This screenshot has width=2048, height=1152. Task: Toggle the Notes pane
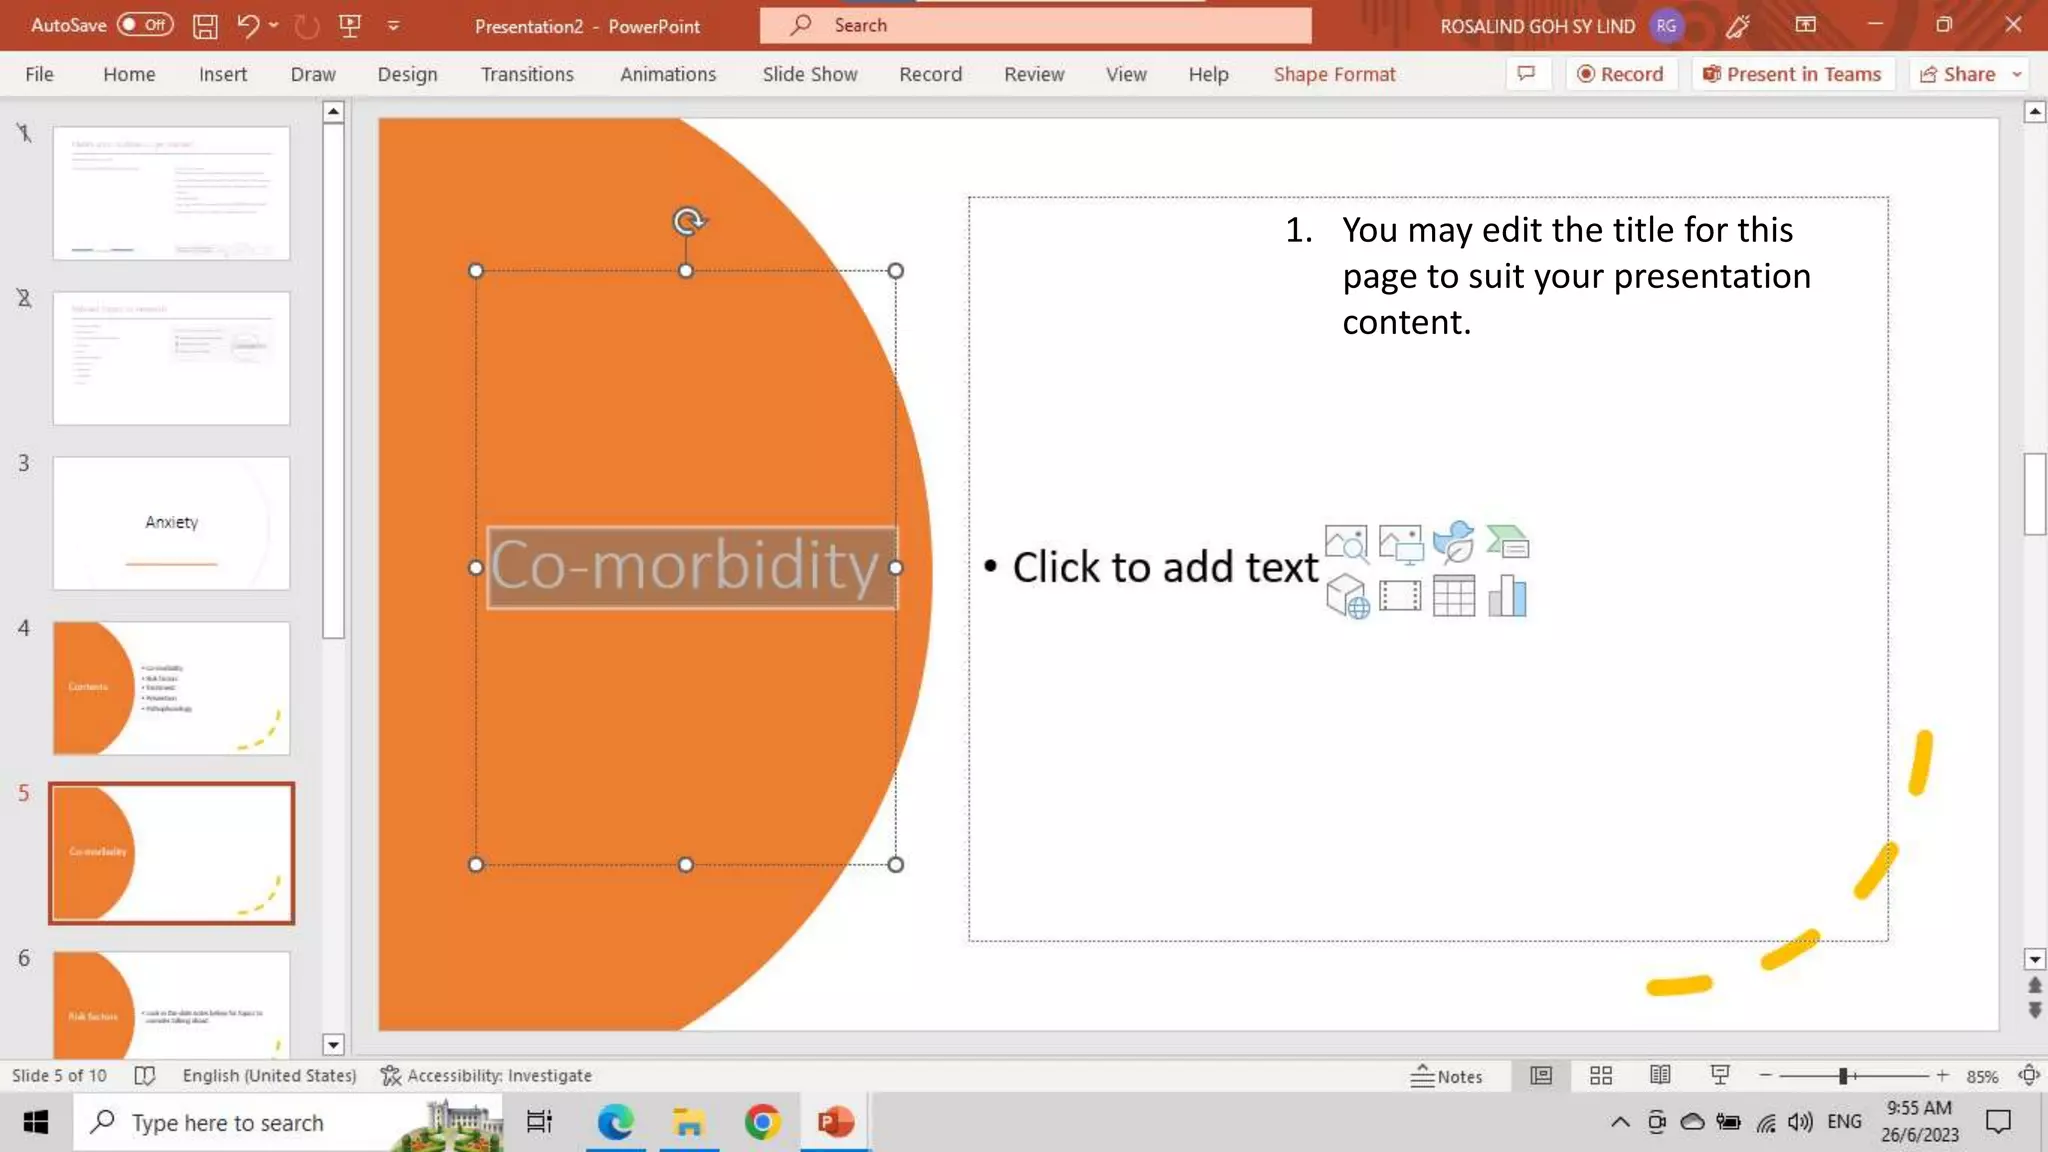click(1447, 1076)
